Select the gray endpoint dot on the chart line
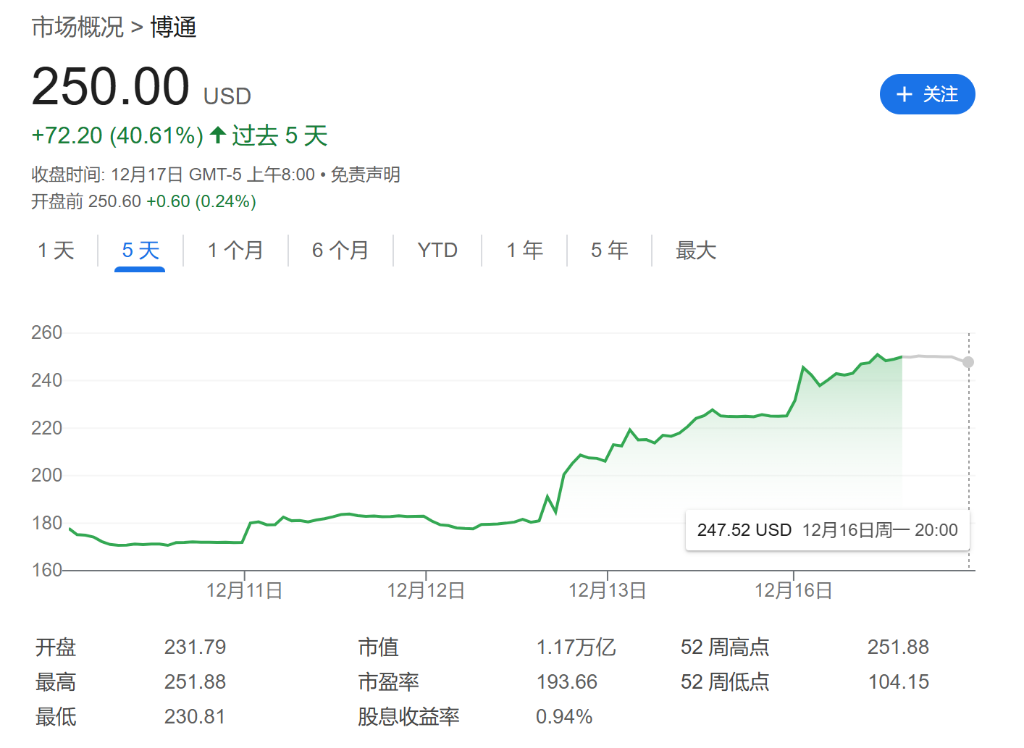 point(967,363)
